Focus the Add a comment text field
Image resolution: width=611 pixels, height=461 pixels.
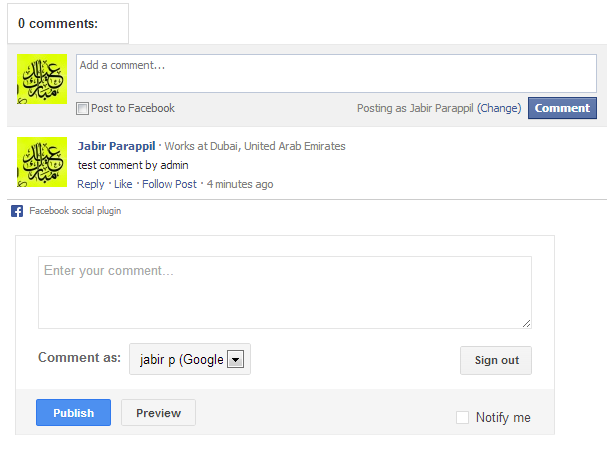336,73
